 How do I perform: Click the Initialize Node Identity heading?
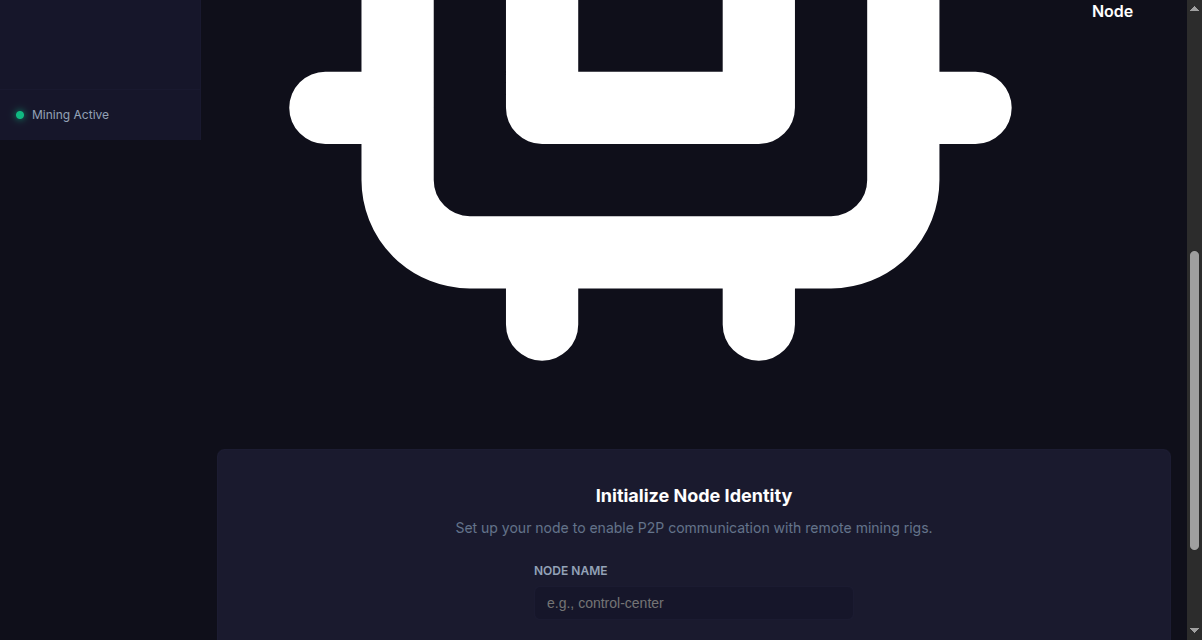[693, 496]
